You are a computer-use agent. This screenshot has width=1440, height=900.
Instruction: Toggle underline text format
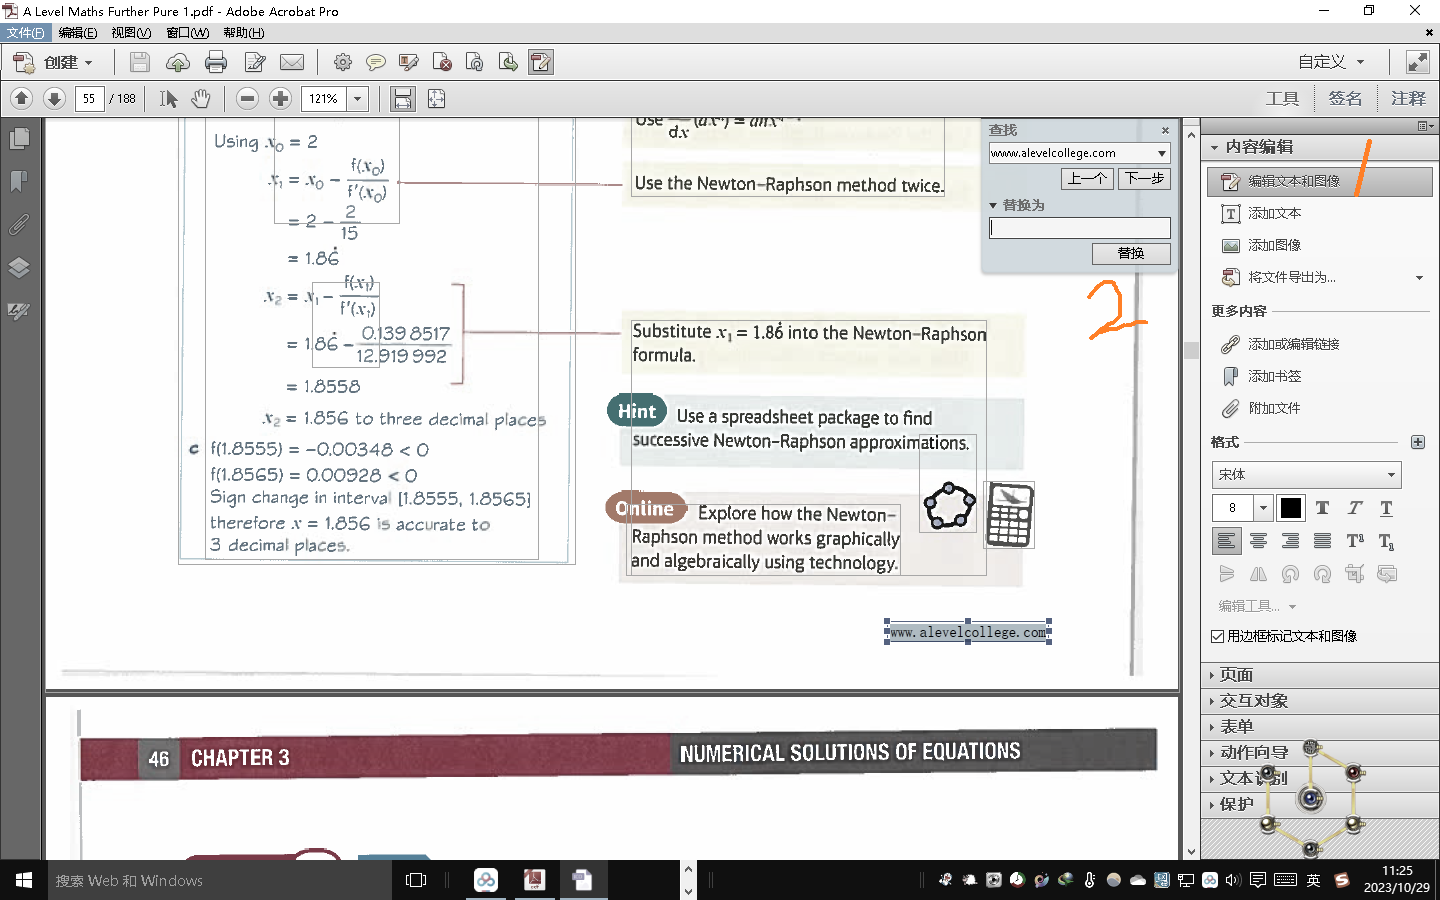click(x=1386, y=508)
